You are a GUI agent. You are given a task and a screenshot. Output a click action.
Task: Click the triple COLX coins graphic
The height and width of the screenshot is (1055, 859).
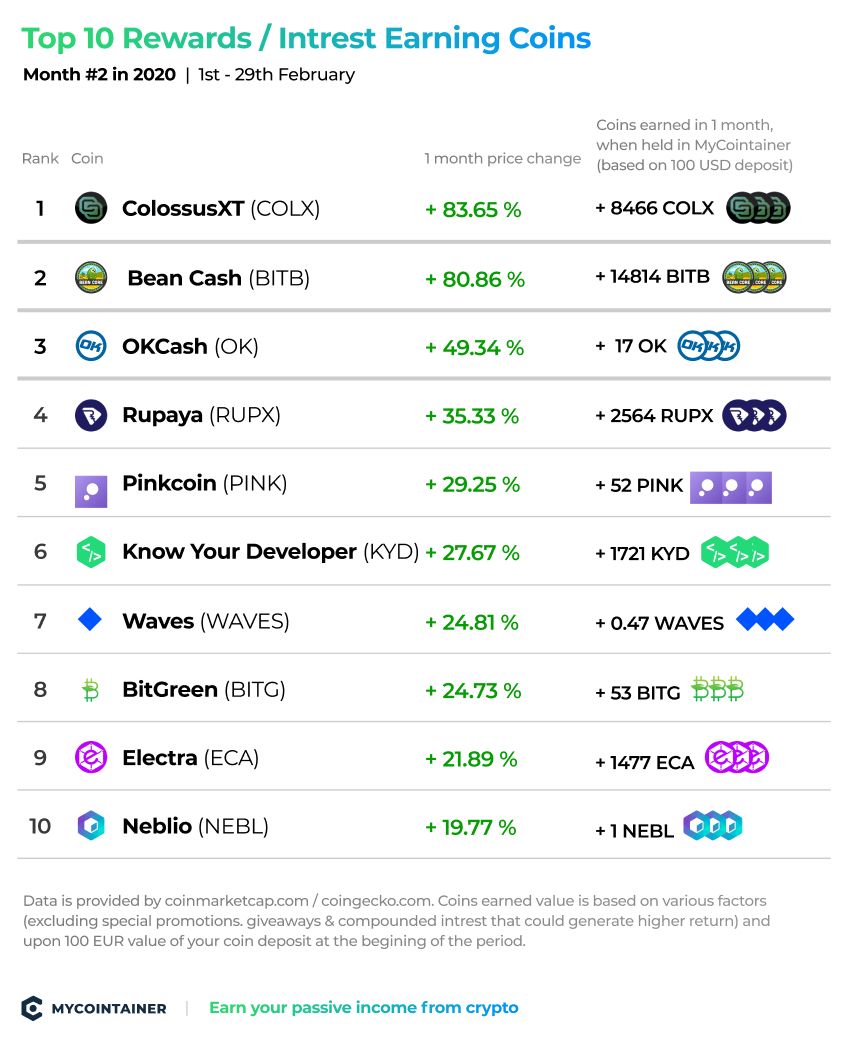758,208
